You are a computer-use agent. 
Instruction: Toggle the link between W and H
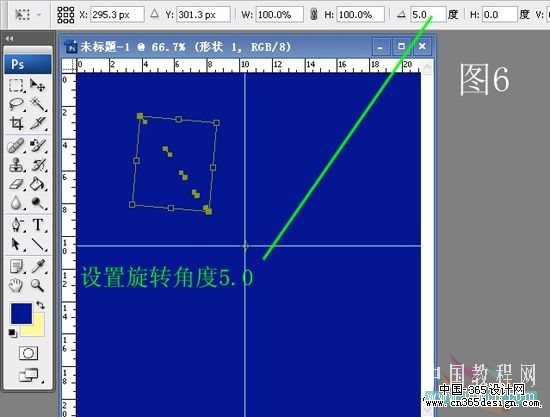point(314,14)
